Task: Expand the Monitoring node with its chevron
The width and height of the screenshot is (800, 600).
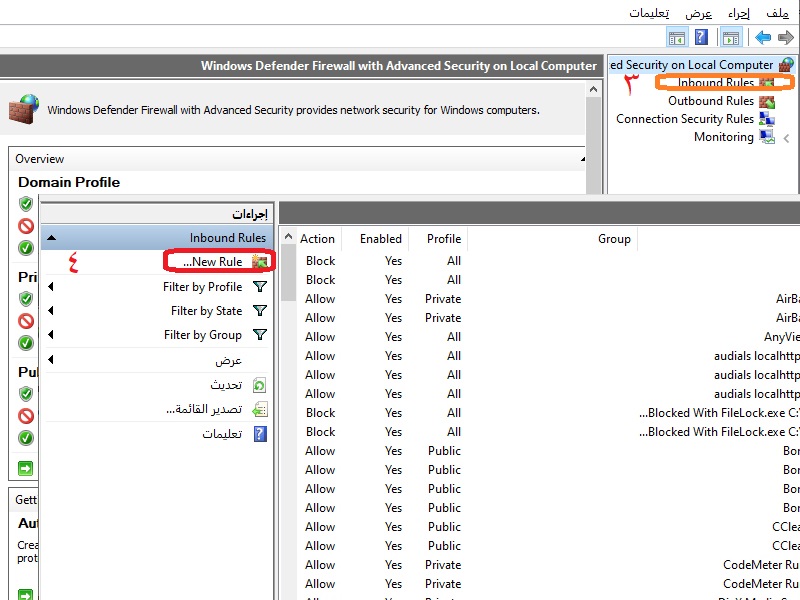Action: [786, 138]
